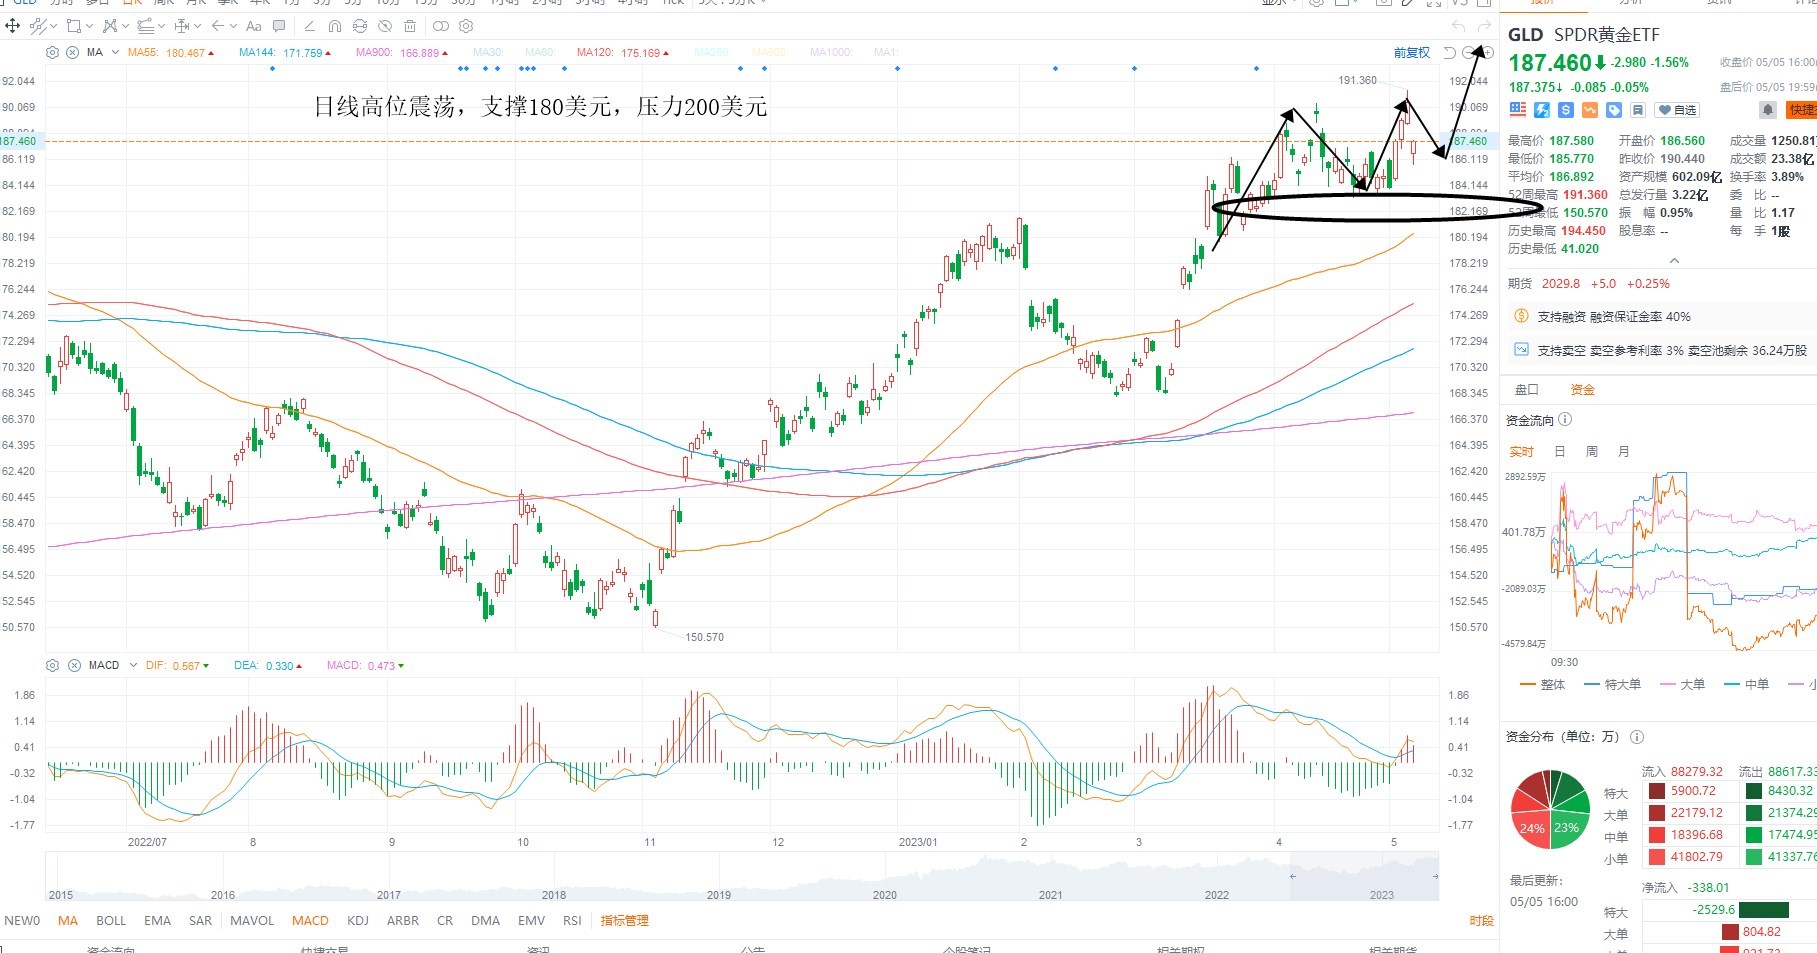Toggle magnet snap mode for drawings
This screenshot has width=1817, height=953.
[335, 26]
